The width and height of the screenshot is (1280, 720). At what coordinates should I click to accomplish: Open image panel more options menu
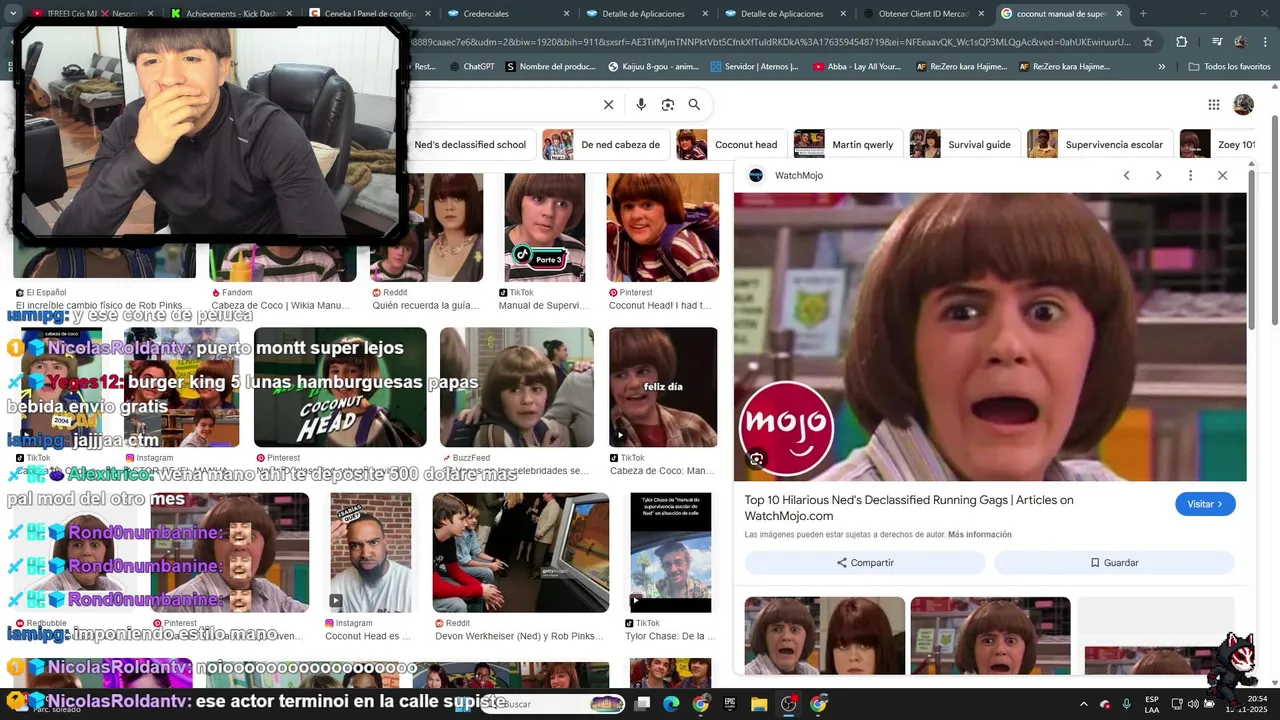[x=1190, y=175]
